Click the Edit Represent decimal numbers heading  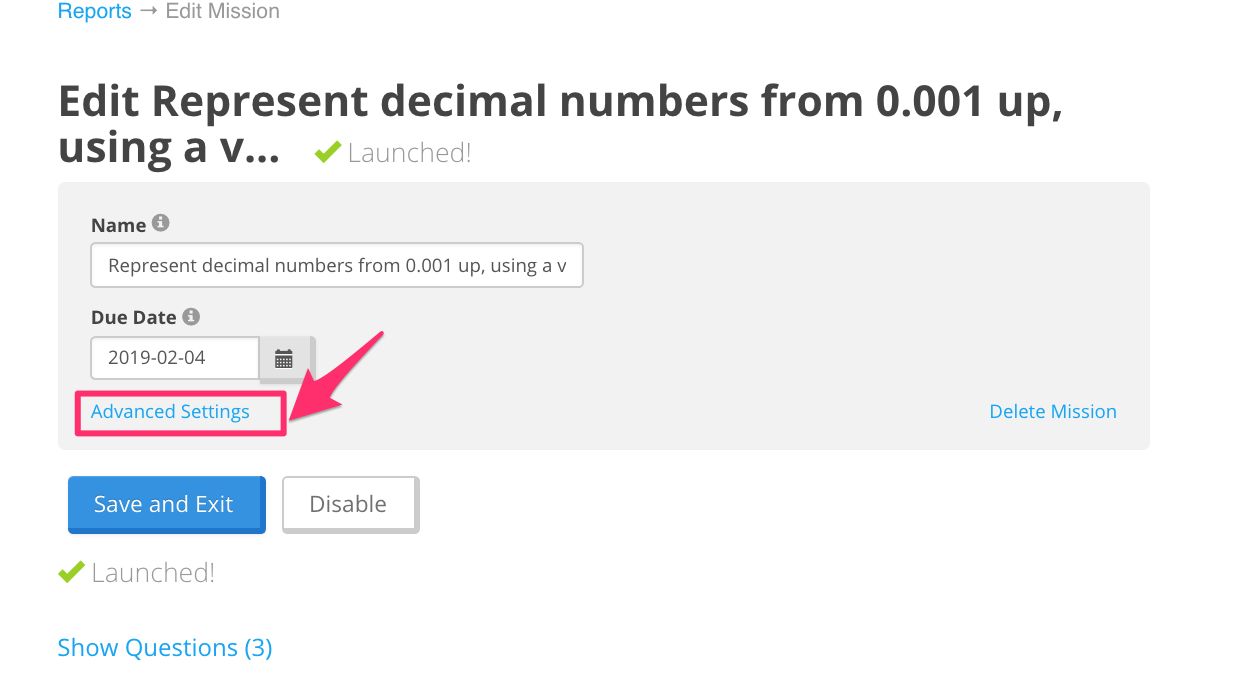(x=560, y=124)
